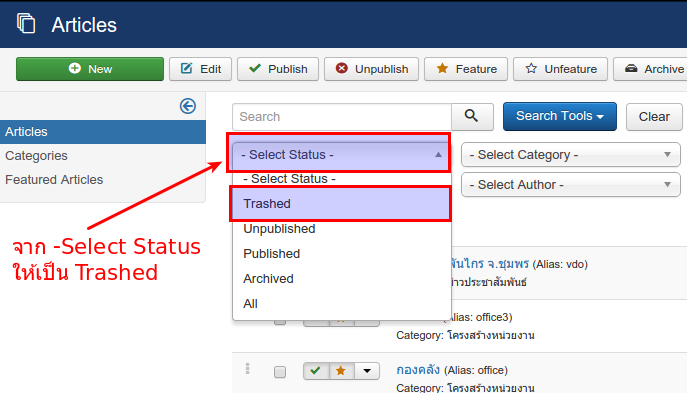687x393 pixels.
Task: Click the Unpublish toolbar button
Action: (x=372, y=69)
